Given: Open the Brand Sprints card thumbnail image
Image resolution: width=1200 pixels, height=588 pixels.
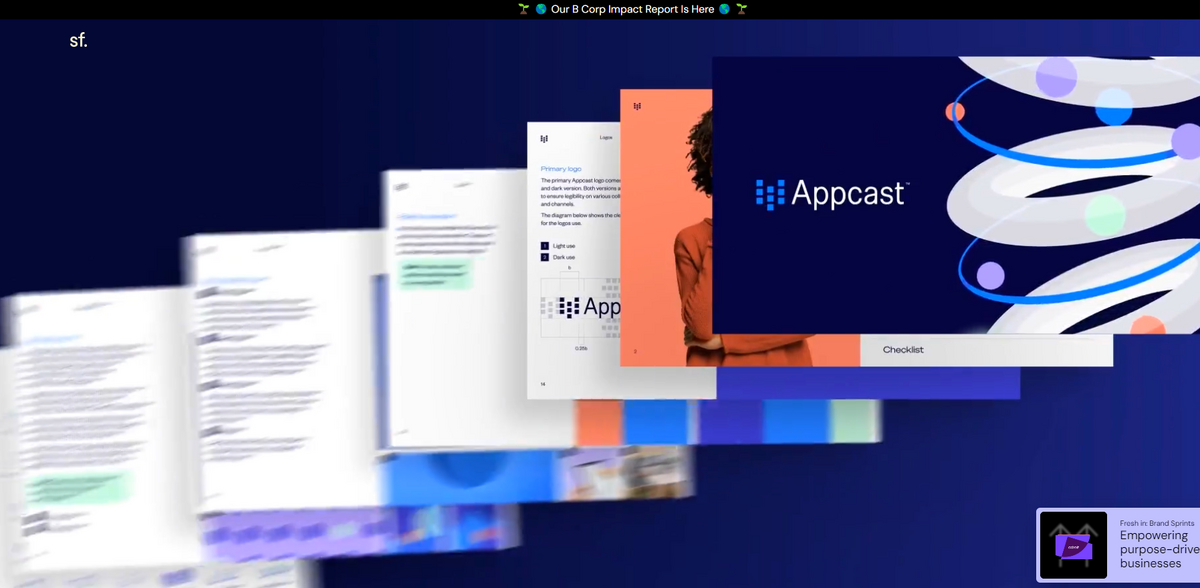Looking at the screenshot, I should (x=1073, y=545).
